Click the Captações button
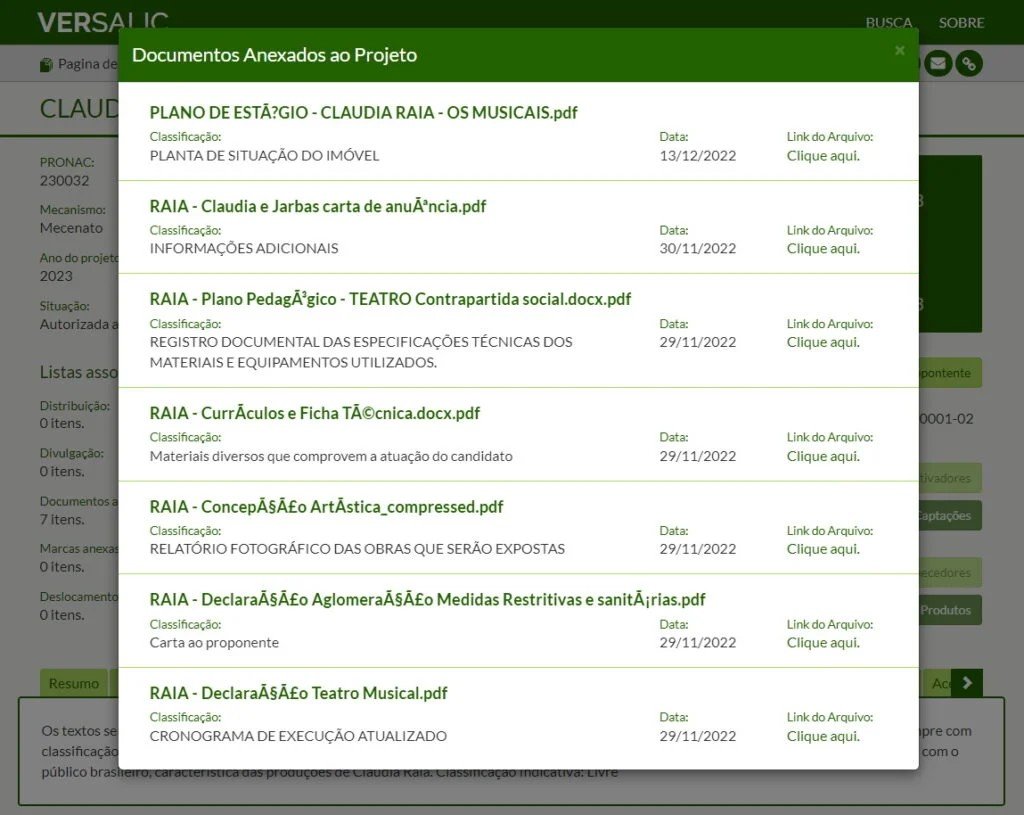1024x815 pixels. coord(950,516)
